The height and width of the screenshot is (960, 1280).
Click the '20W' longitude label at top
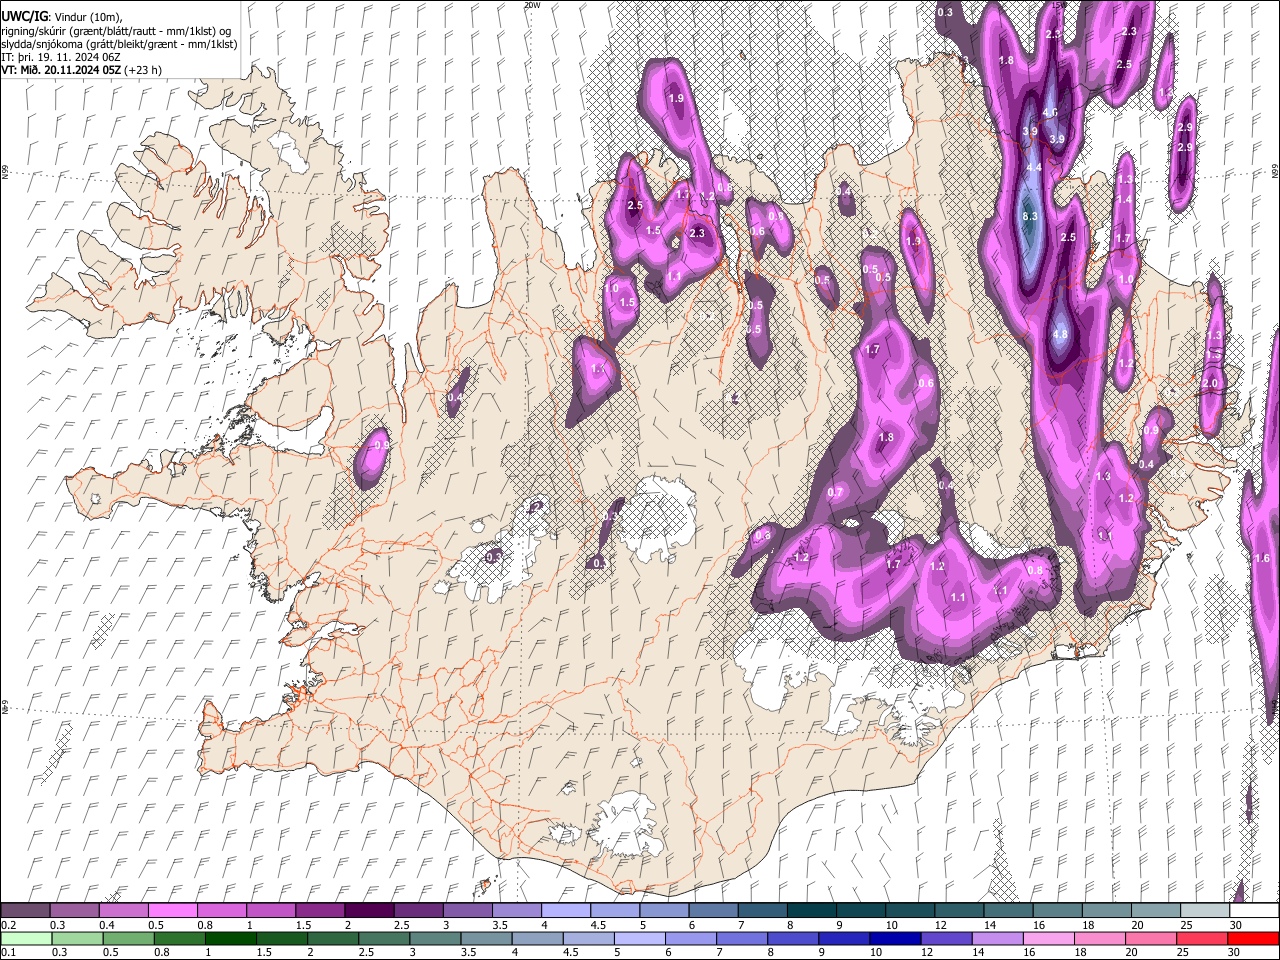(531, 5)
